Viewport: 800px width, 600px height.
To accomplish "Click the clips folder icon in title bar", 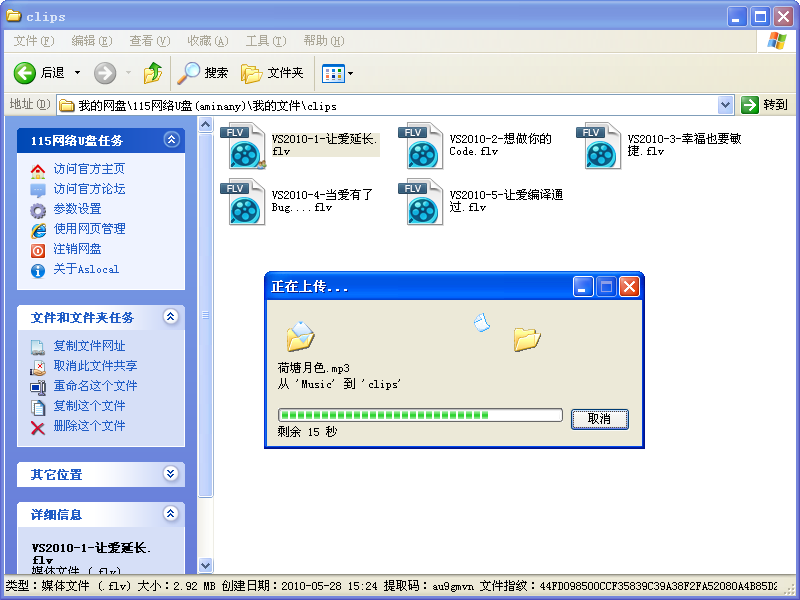I will (14, 16).
